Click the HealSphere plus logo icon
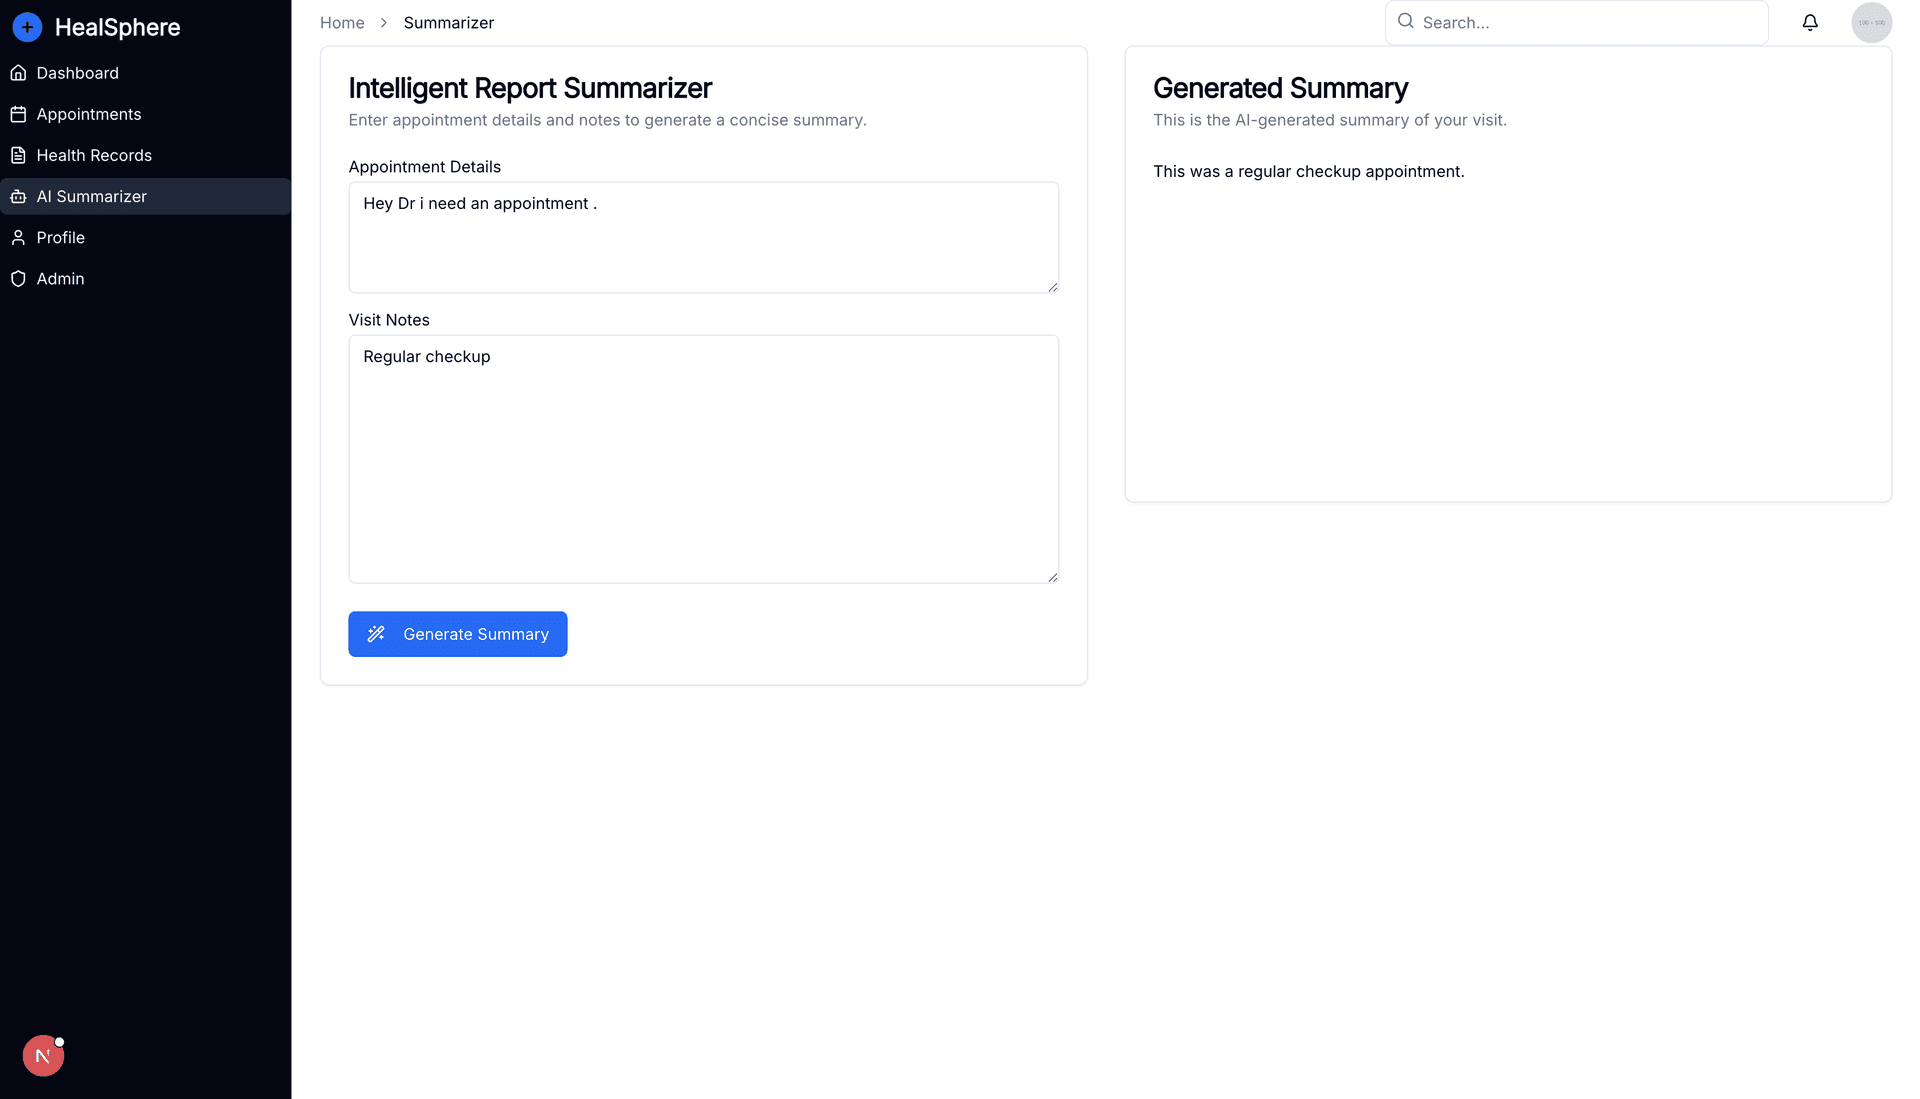This screenshot has width=1920, height=1099. click(27, 27)
